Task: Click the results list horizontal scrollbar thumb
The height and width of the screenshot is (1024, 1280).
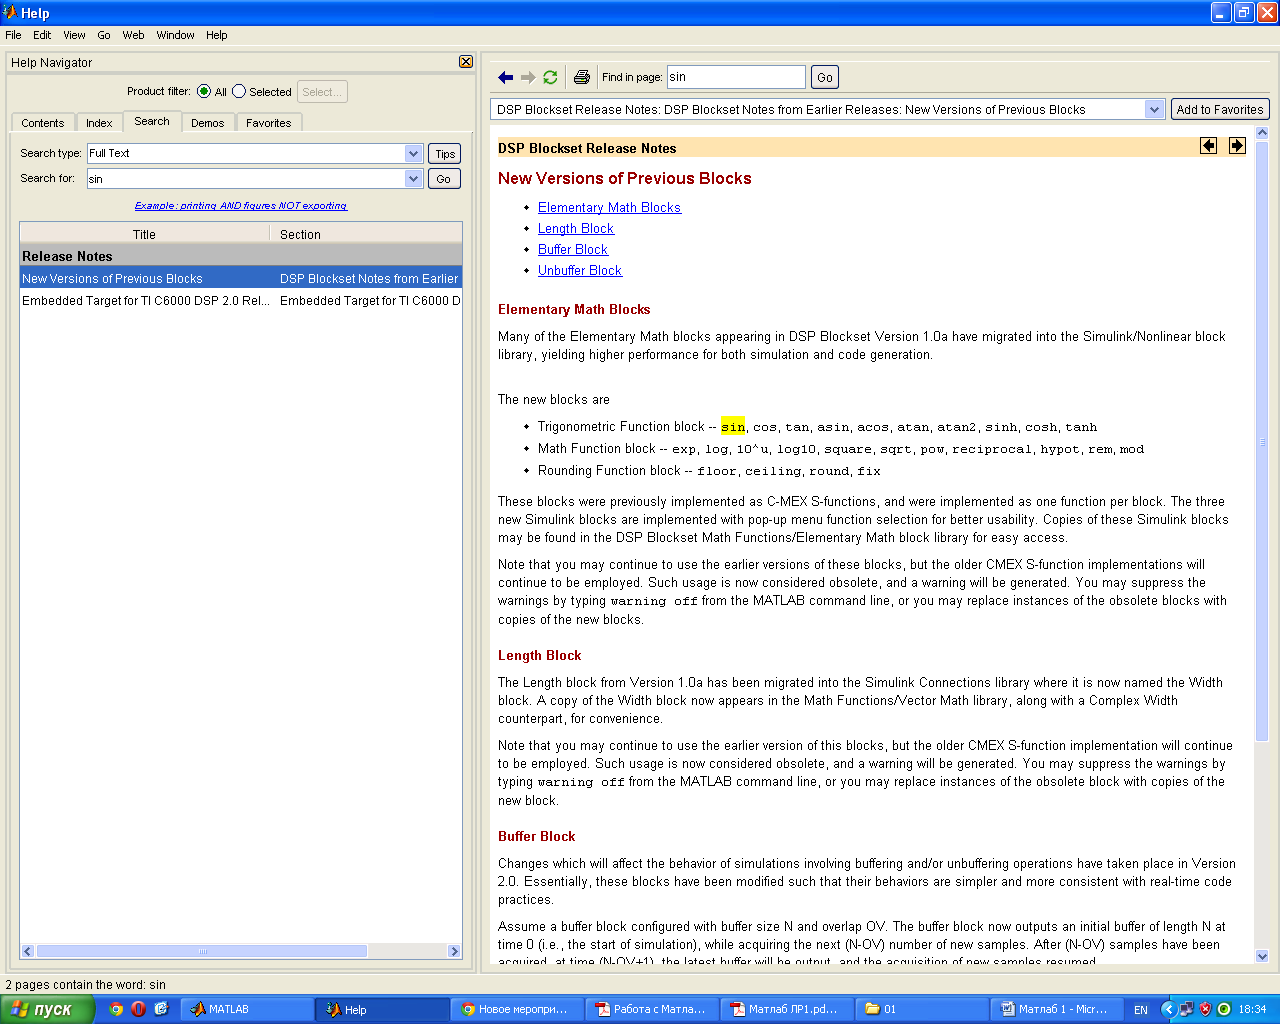Action: click(x=202, y=951)
